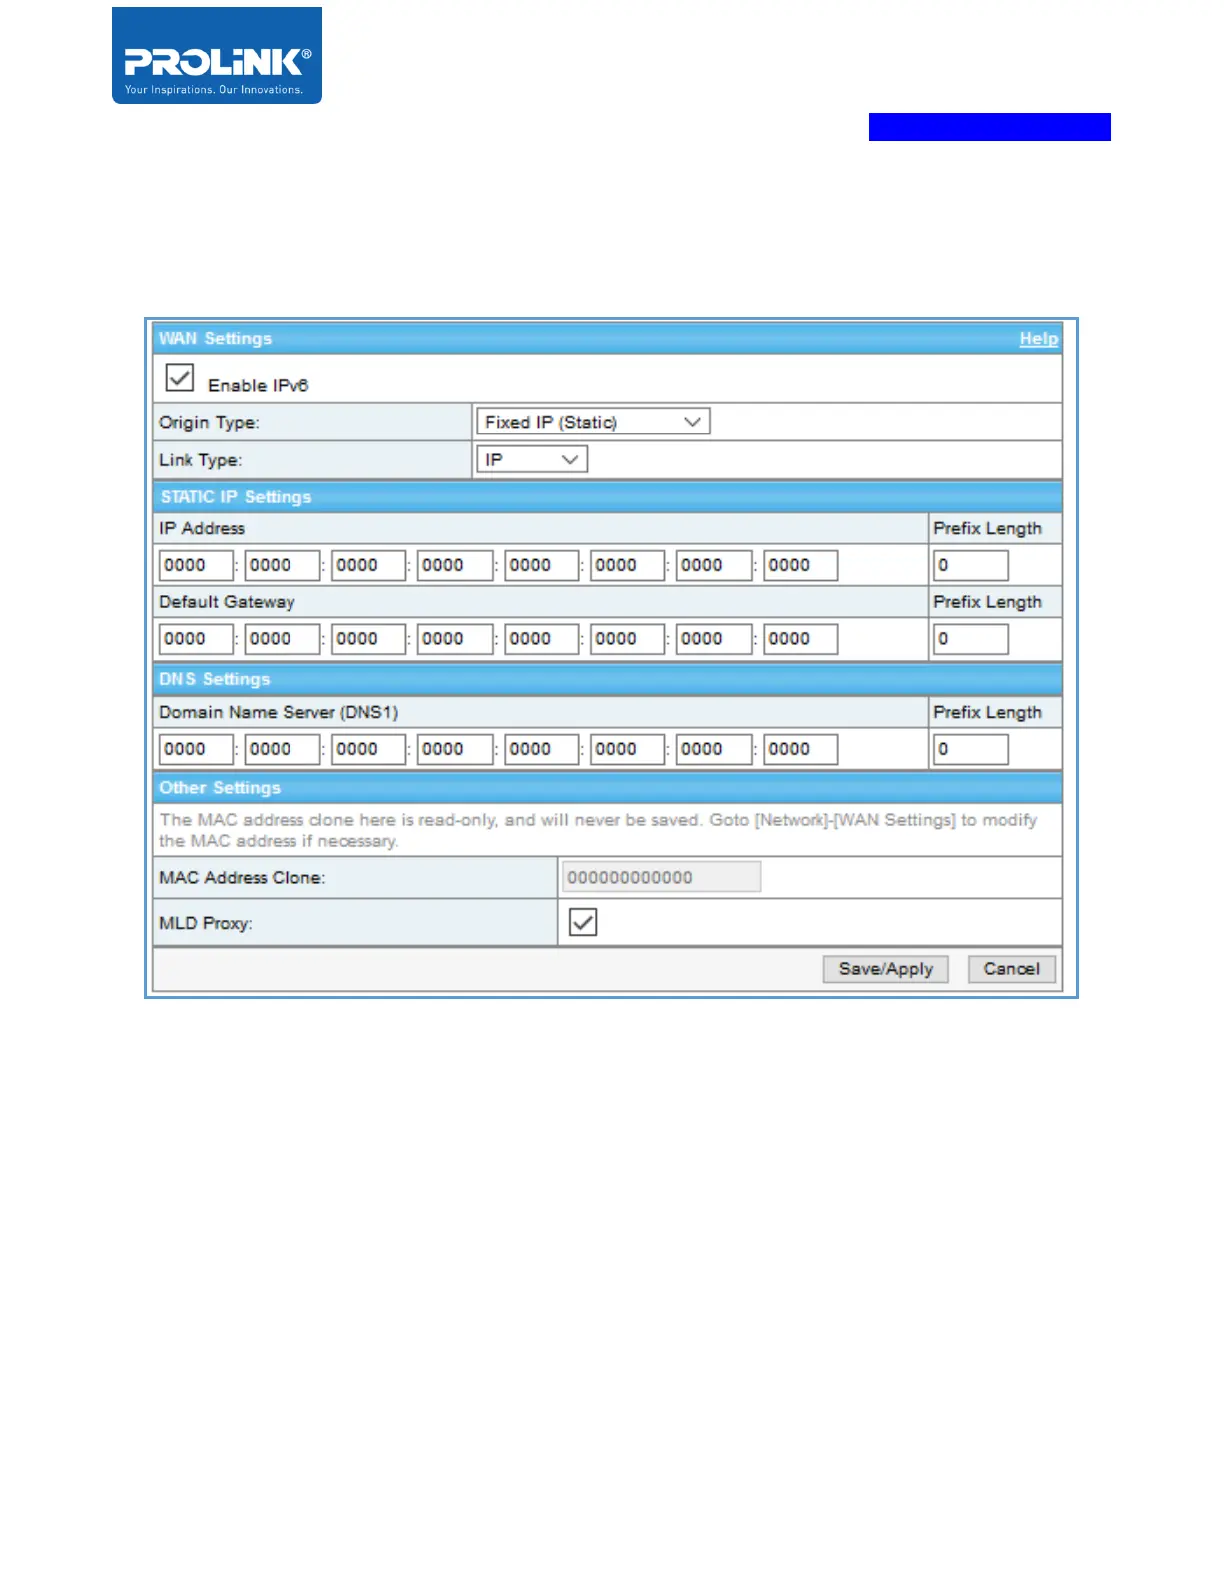This screenshot has width=1224, height=1584.
Task: Click the Link Type label
Action: [200, 460]
